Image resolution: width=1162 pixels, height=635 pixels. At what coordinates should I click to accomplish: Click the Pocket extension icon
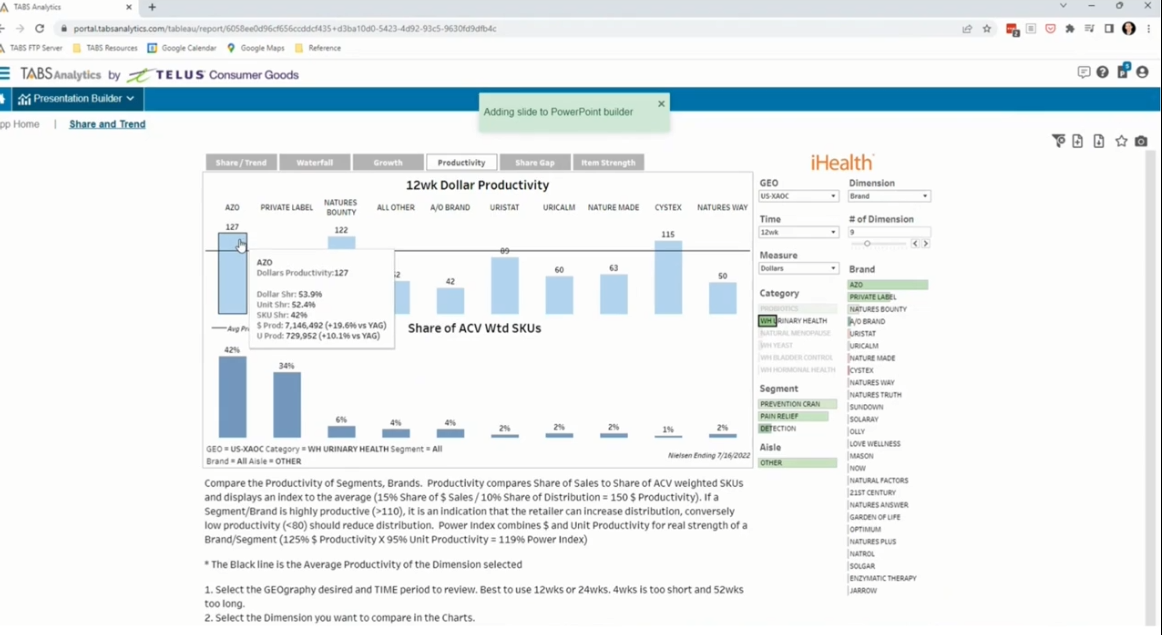pos(1050,29)
